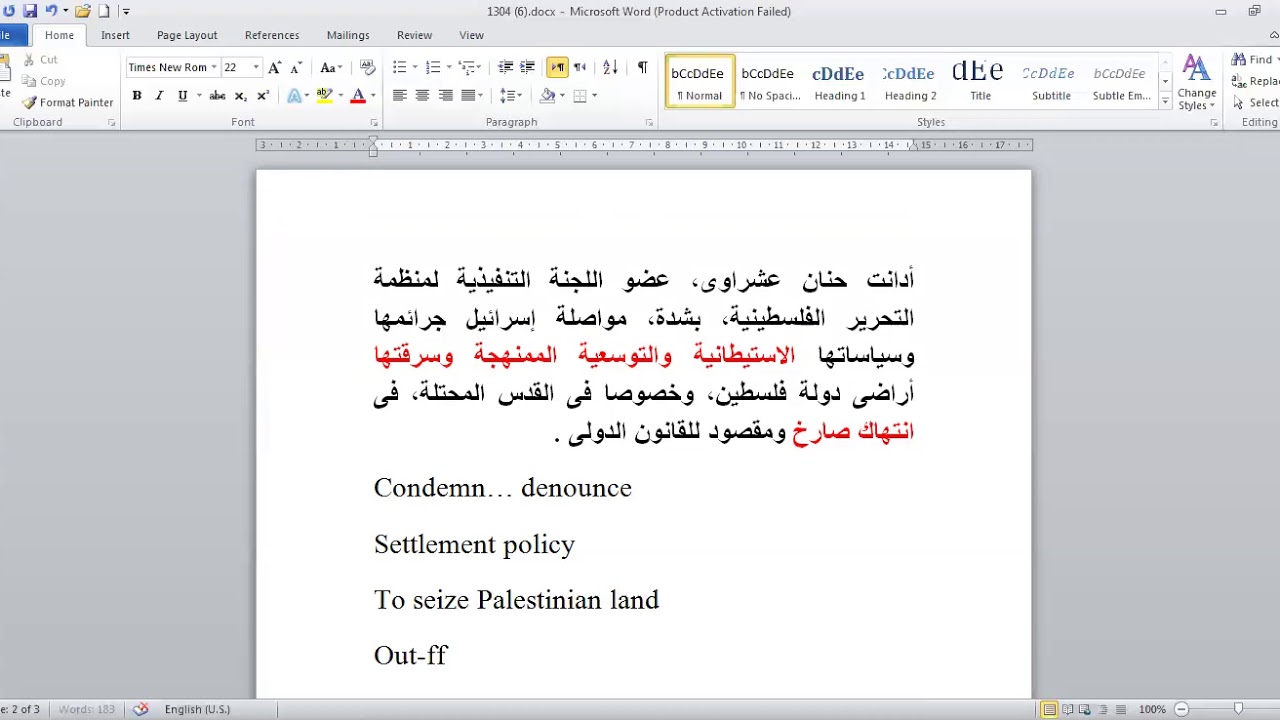1280x720 pixels.
Task: Toggle subscript formatting
Action: tap(240, 96)
